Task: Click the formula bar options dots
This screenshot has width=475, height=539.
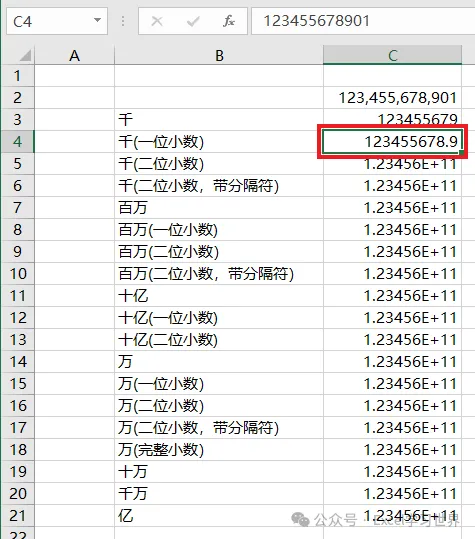Action: coord(123,21)
